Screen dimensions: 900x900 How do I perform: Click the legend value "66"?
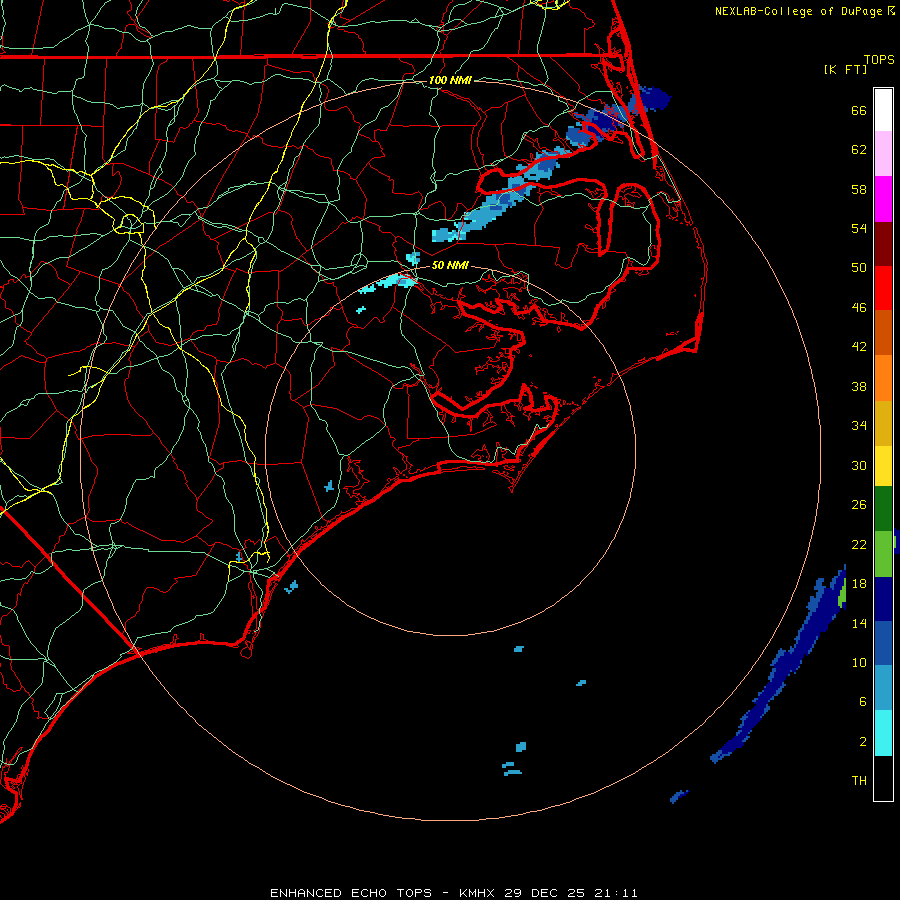point(859,110)
